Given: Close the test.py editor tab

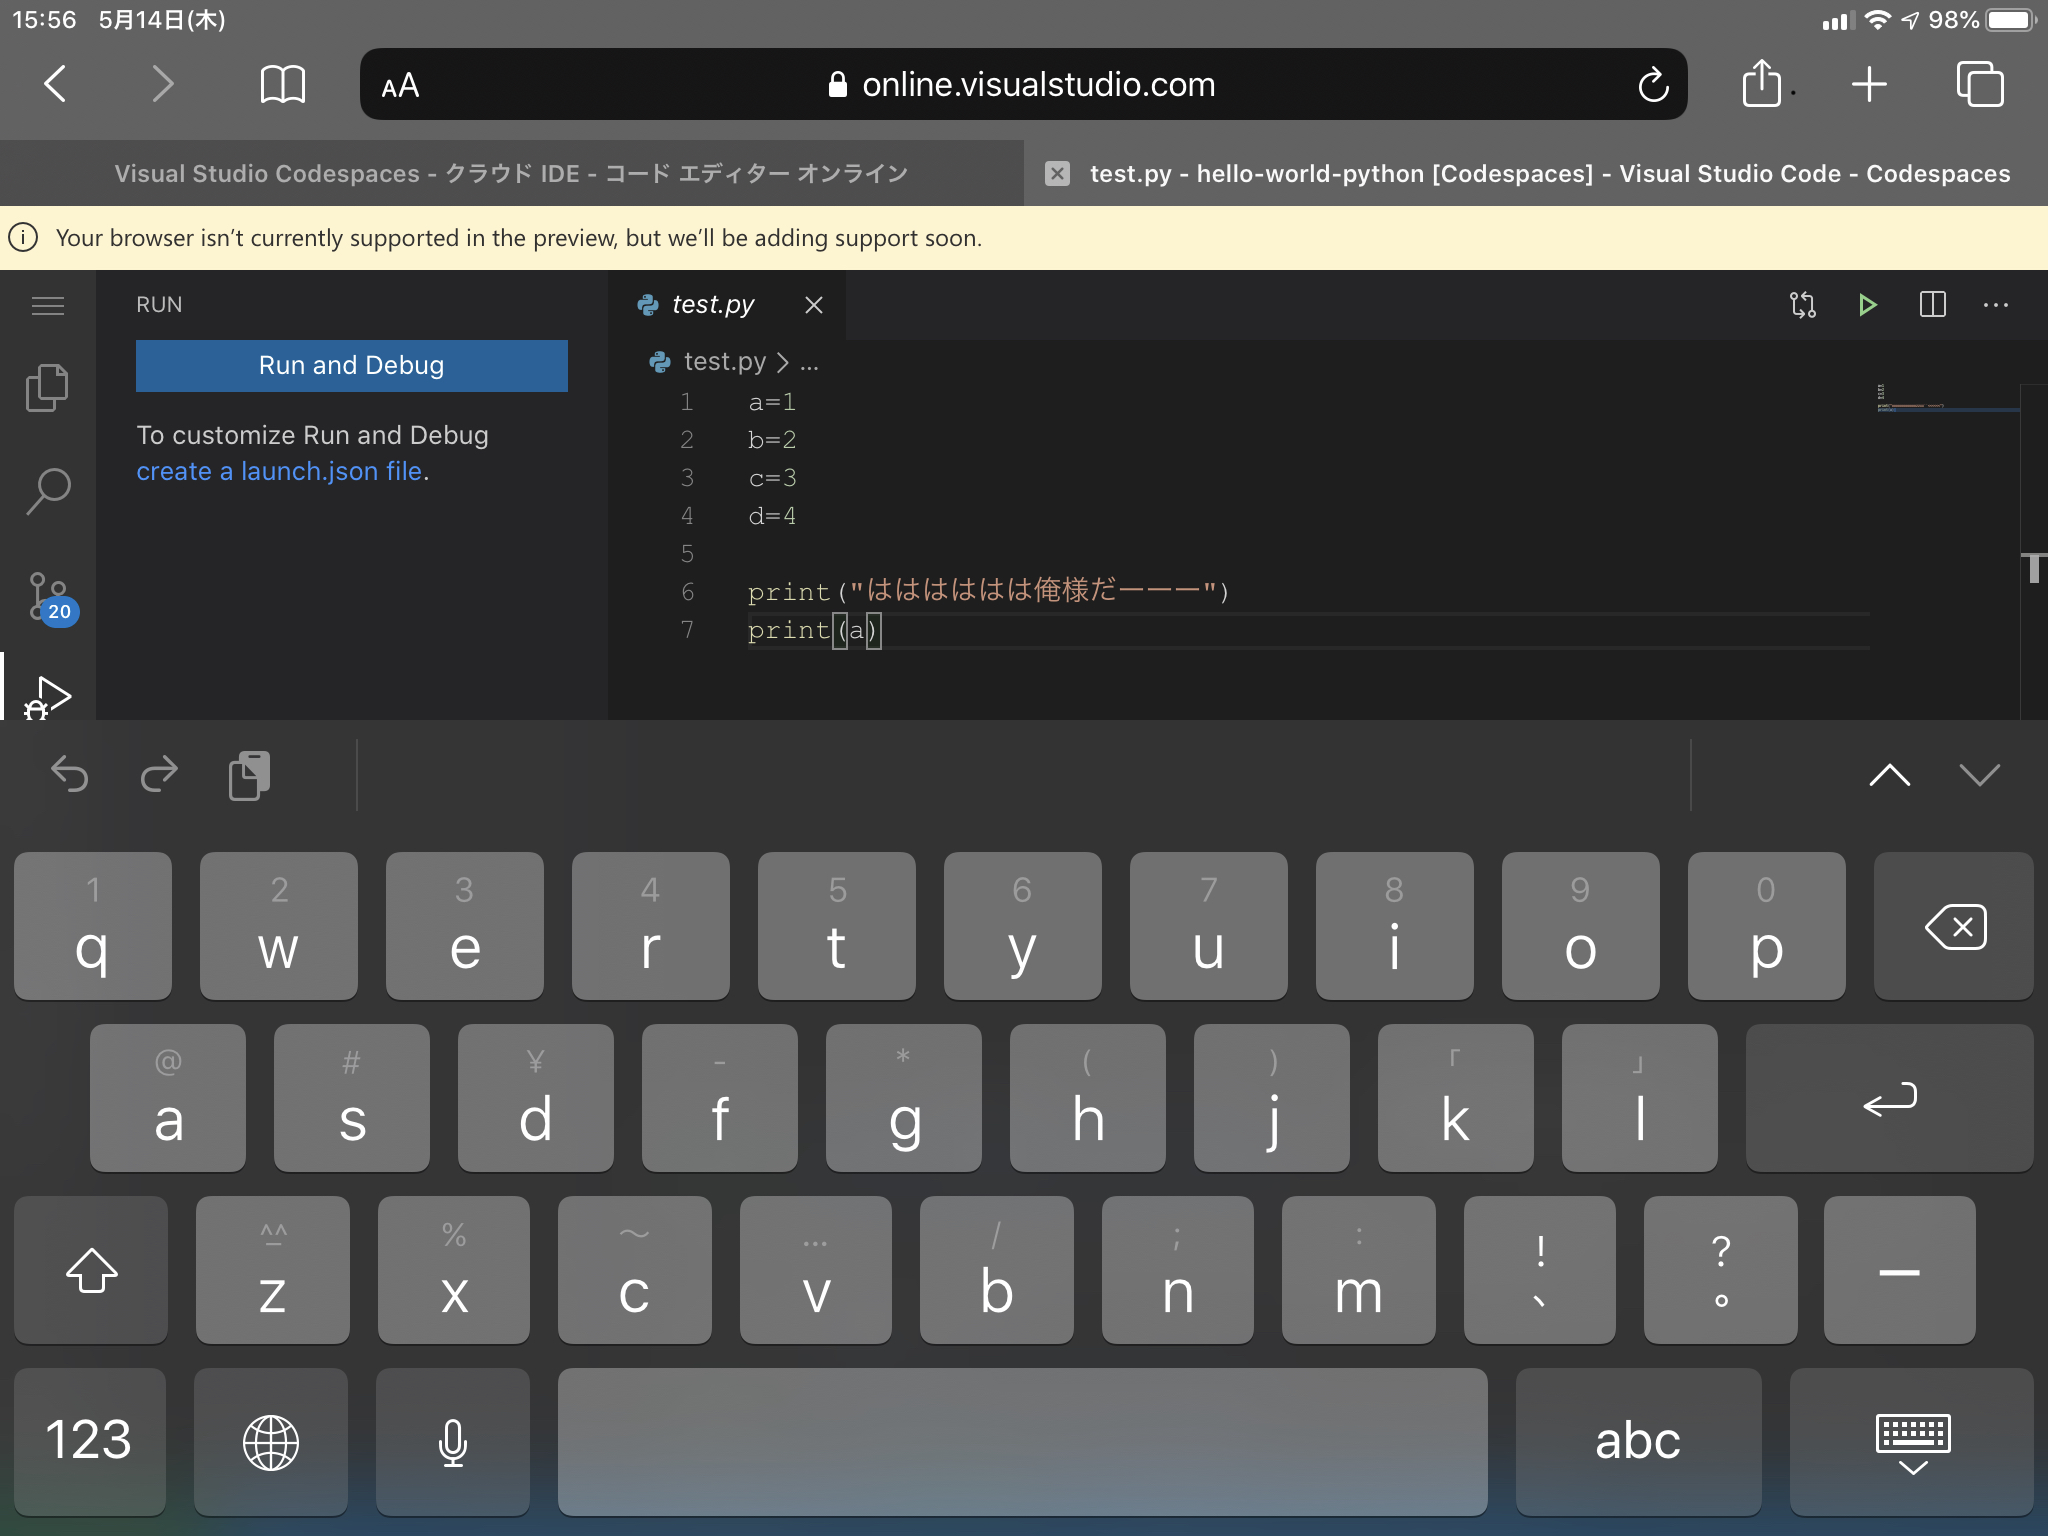Looking at the screenshot, I should point(814,305).
